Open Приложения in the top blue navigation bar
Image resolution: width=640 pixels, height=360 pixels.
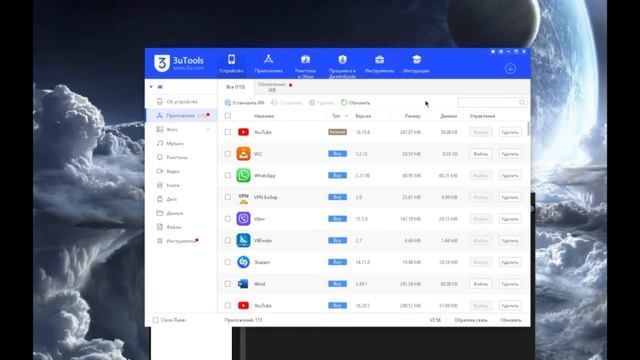268,64
